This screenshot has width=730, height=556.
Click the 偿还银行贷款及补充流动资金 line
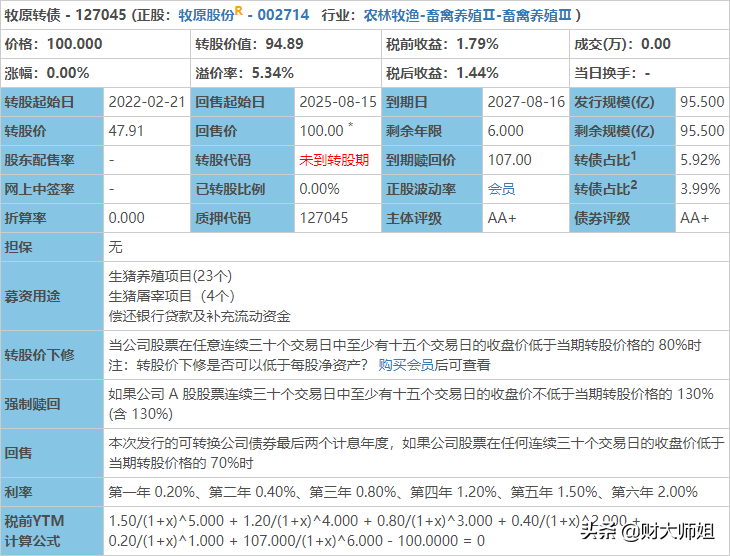tap(199, 316)
